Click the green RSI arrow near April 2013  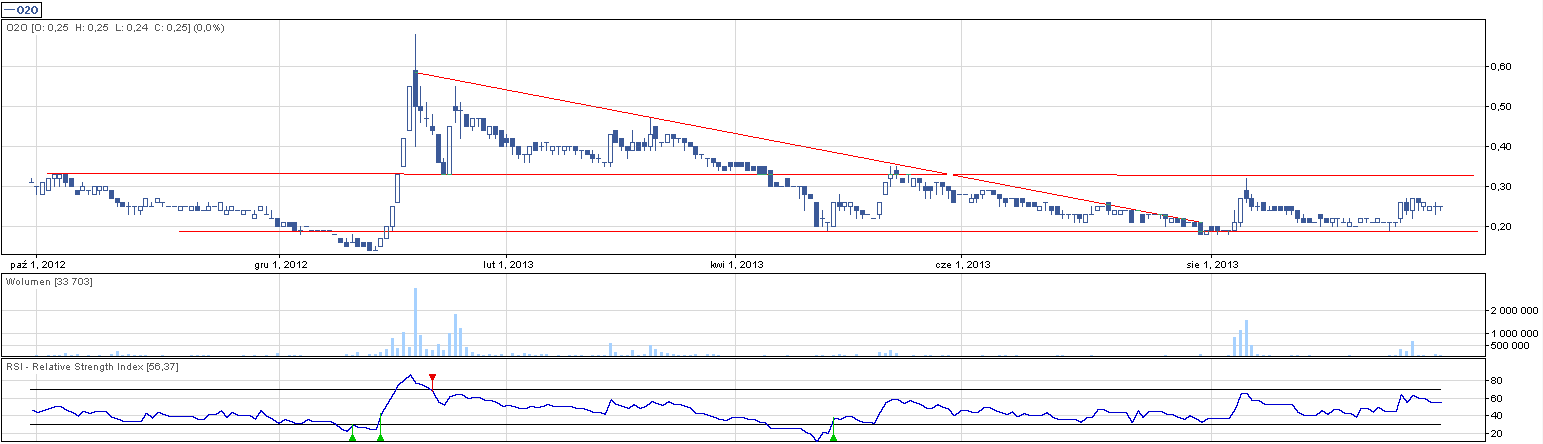tap(833, 436)
